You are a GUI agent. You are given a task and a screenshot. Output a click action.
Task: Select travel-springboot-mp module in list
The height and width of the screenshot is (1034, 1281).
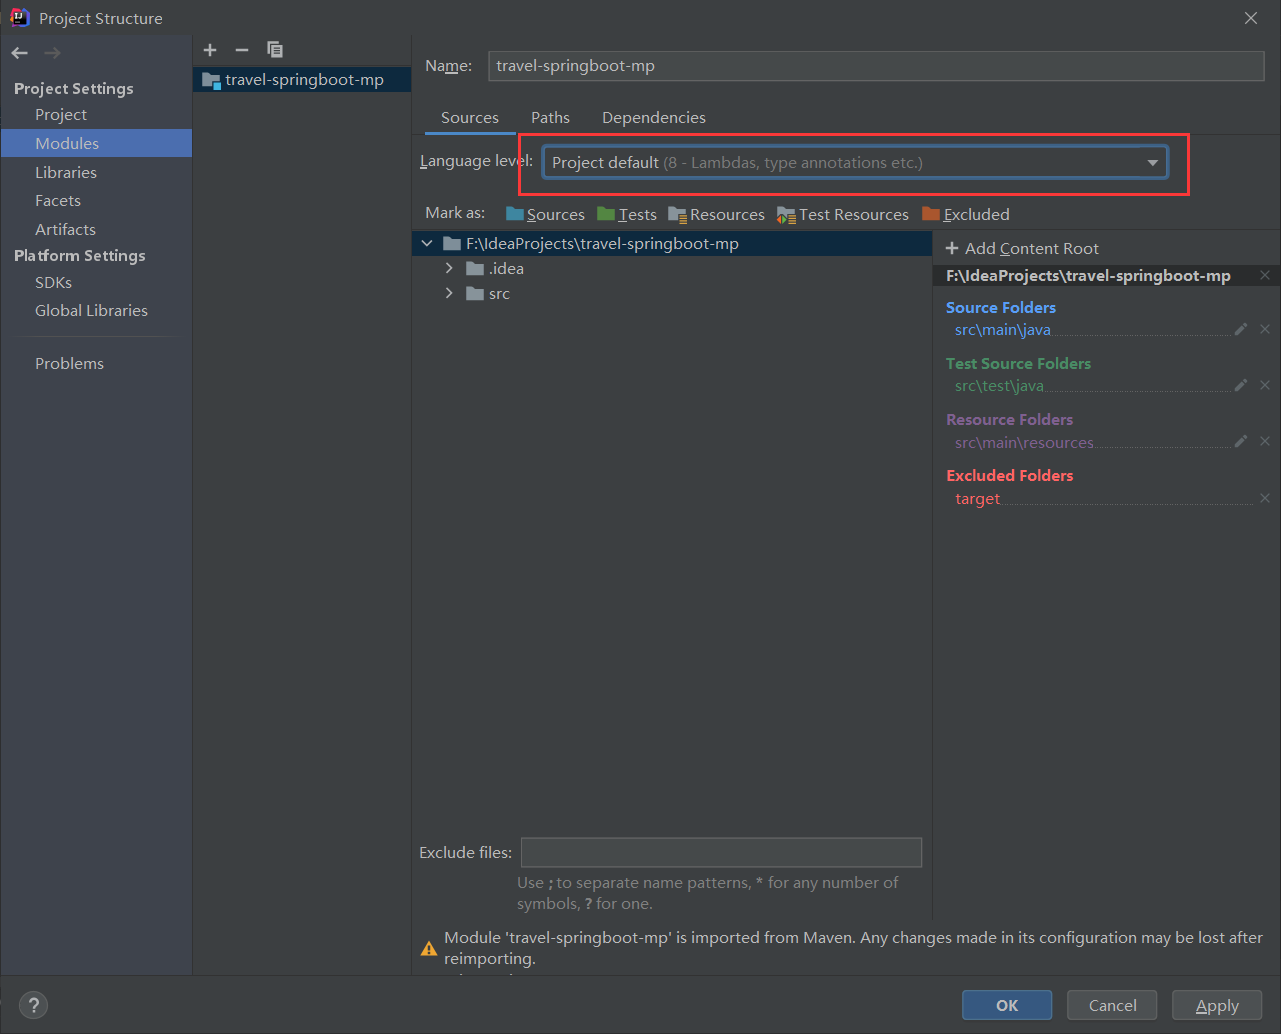tap(302, 79)
